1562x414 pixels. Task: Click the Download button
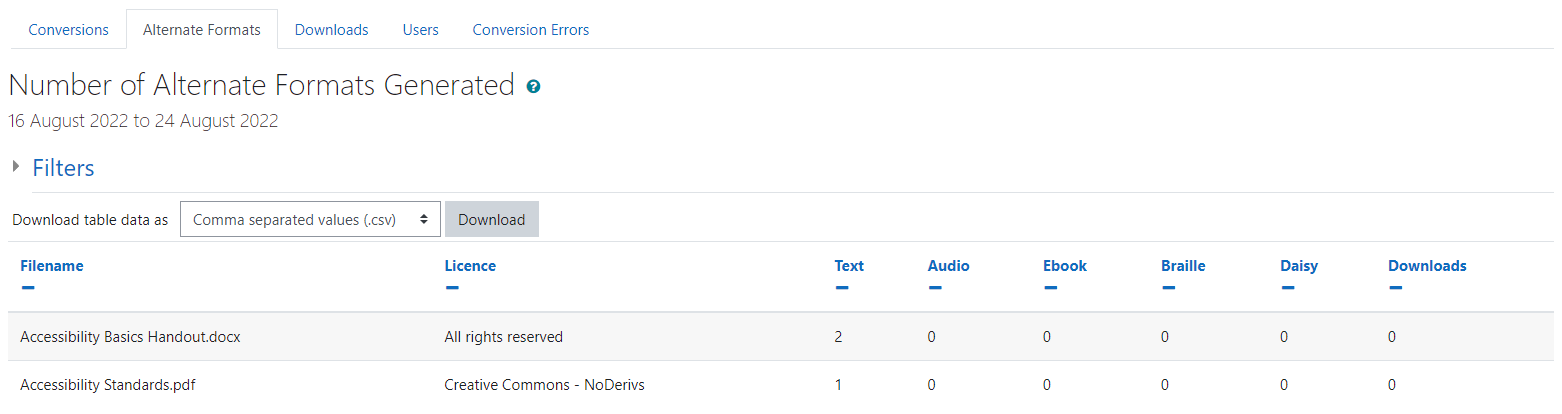(x=492, y=219)
